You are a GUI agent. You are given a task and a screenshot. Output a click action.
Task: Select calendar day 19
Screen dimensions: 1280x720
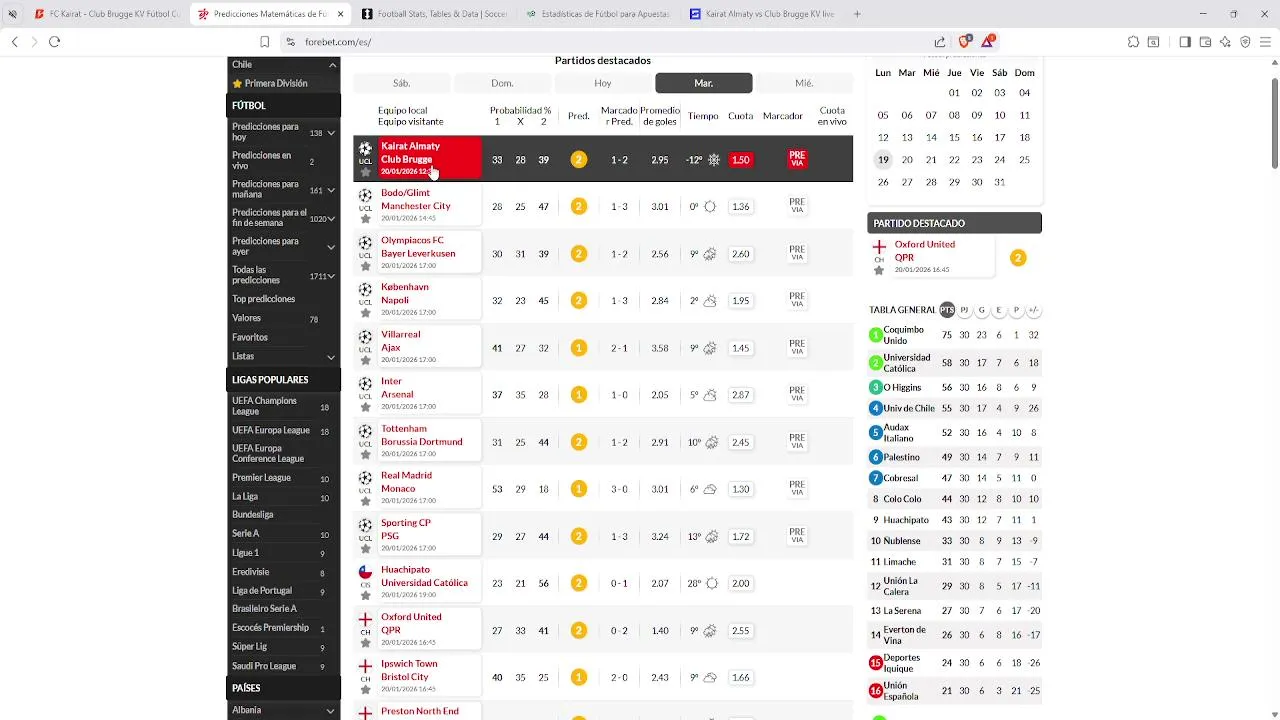883,160
